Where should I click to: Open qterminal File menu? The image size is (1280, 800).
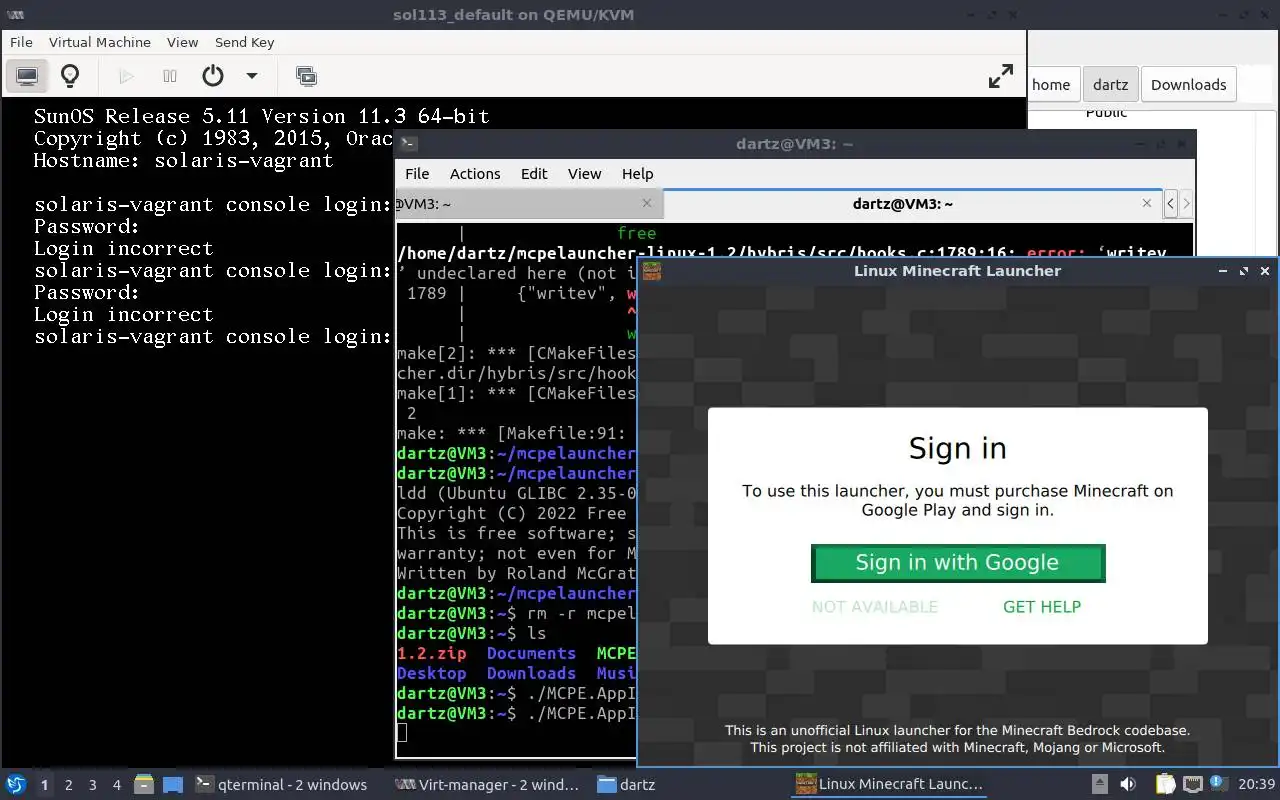click(x=417, y=173)
